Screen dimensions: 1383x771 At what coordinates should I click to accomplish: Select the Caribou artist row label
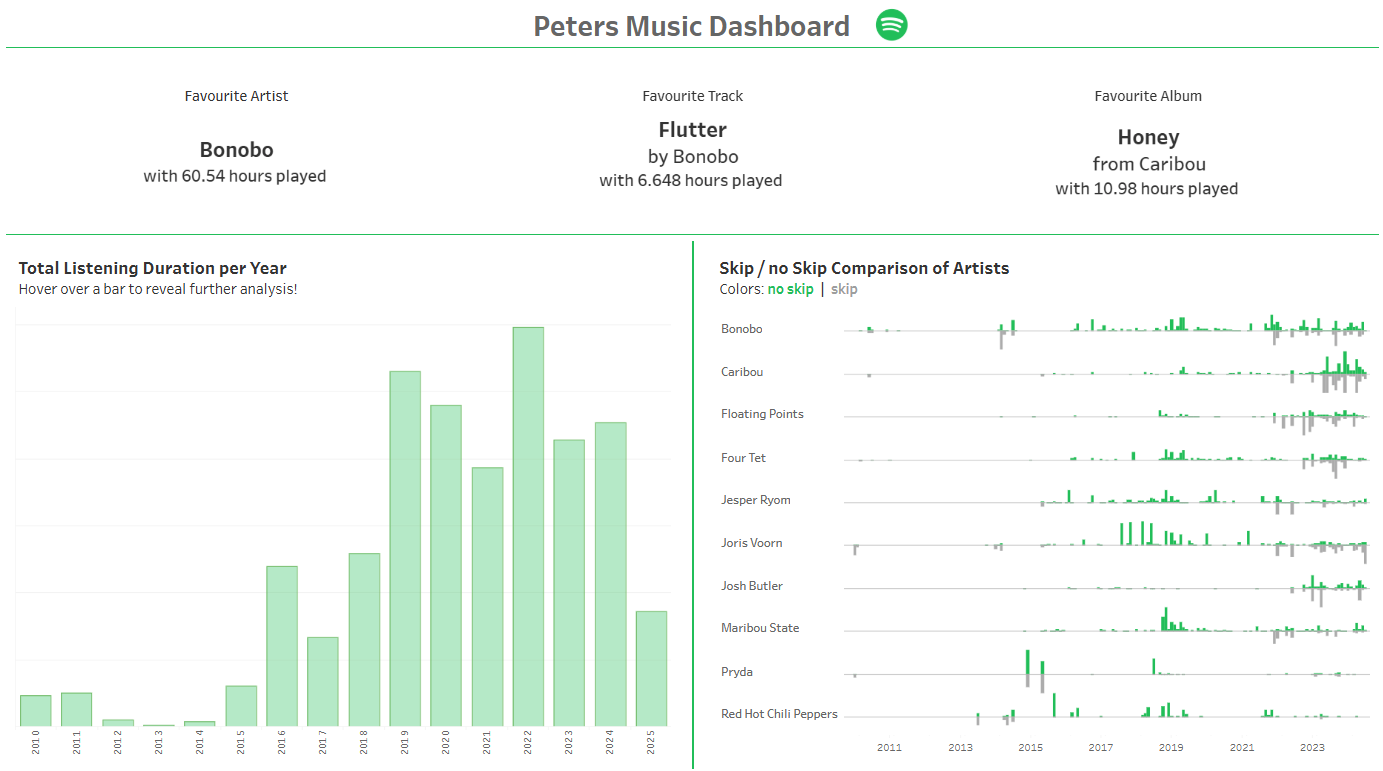(x=742, y=372)
